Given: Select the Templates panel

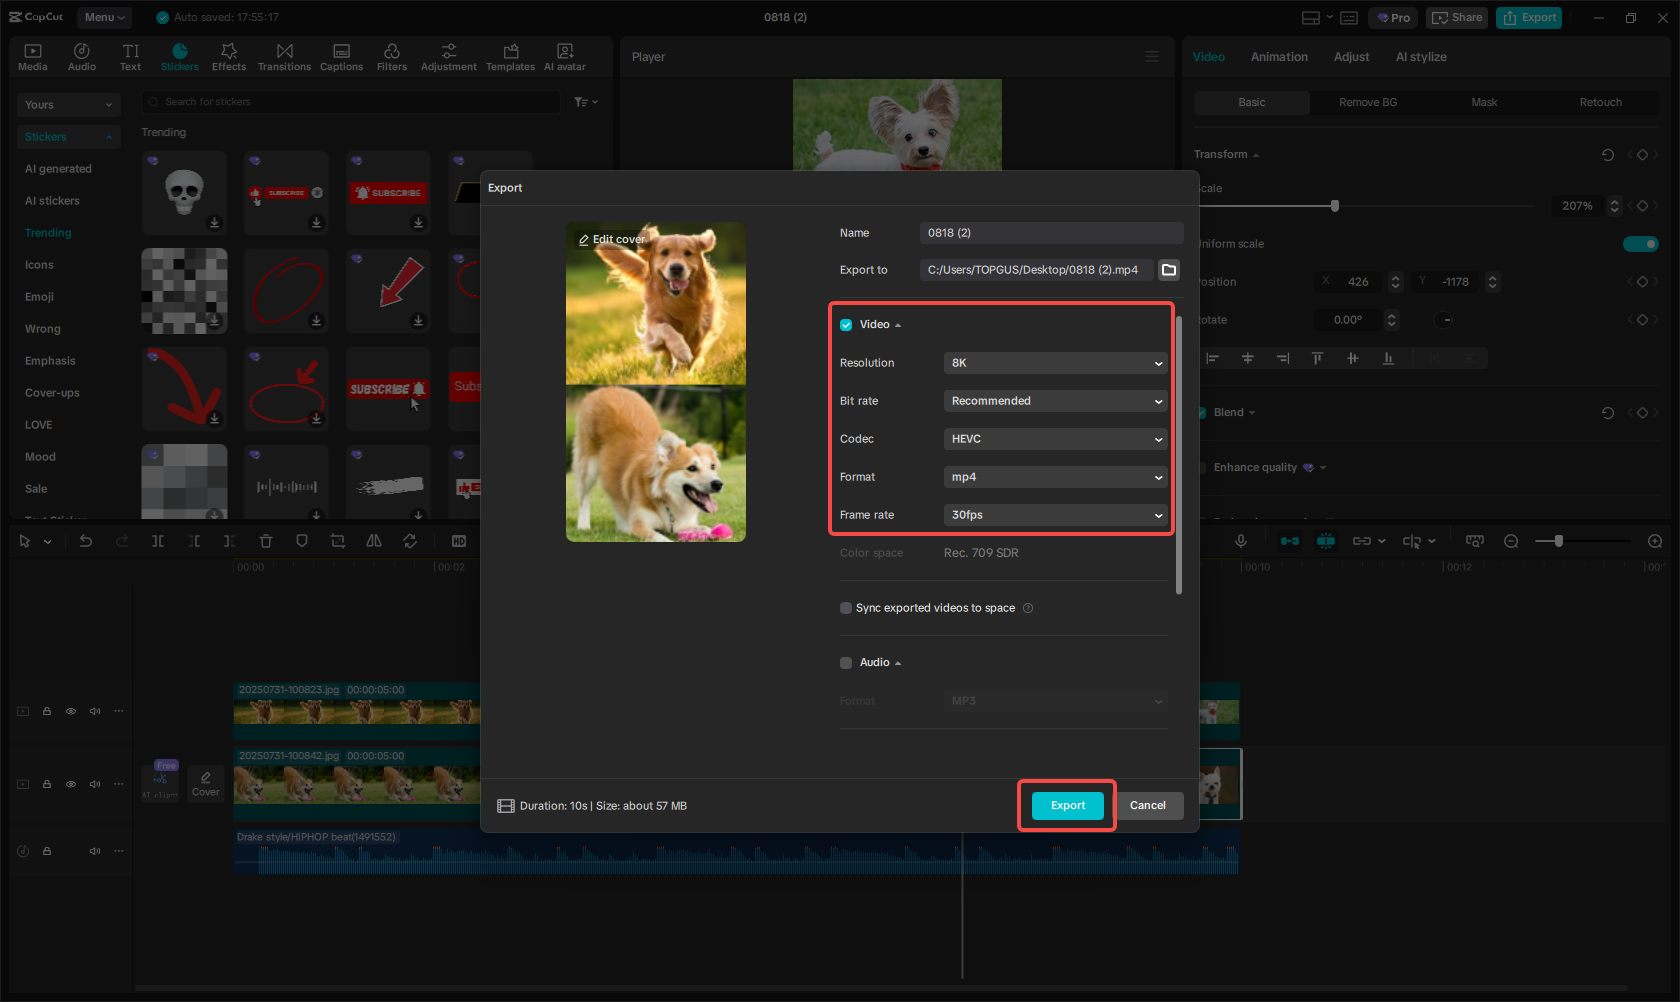Looking at the screenshot, I should [510, 55].
